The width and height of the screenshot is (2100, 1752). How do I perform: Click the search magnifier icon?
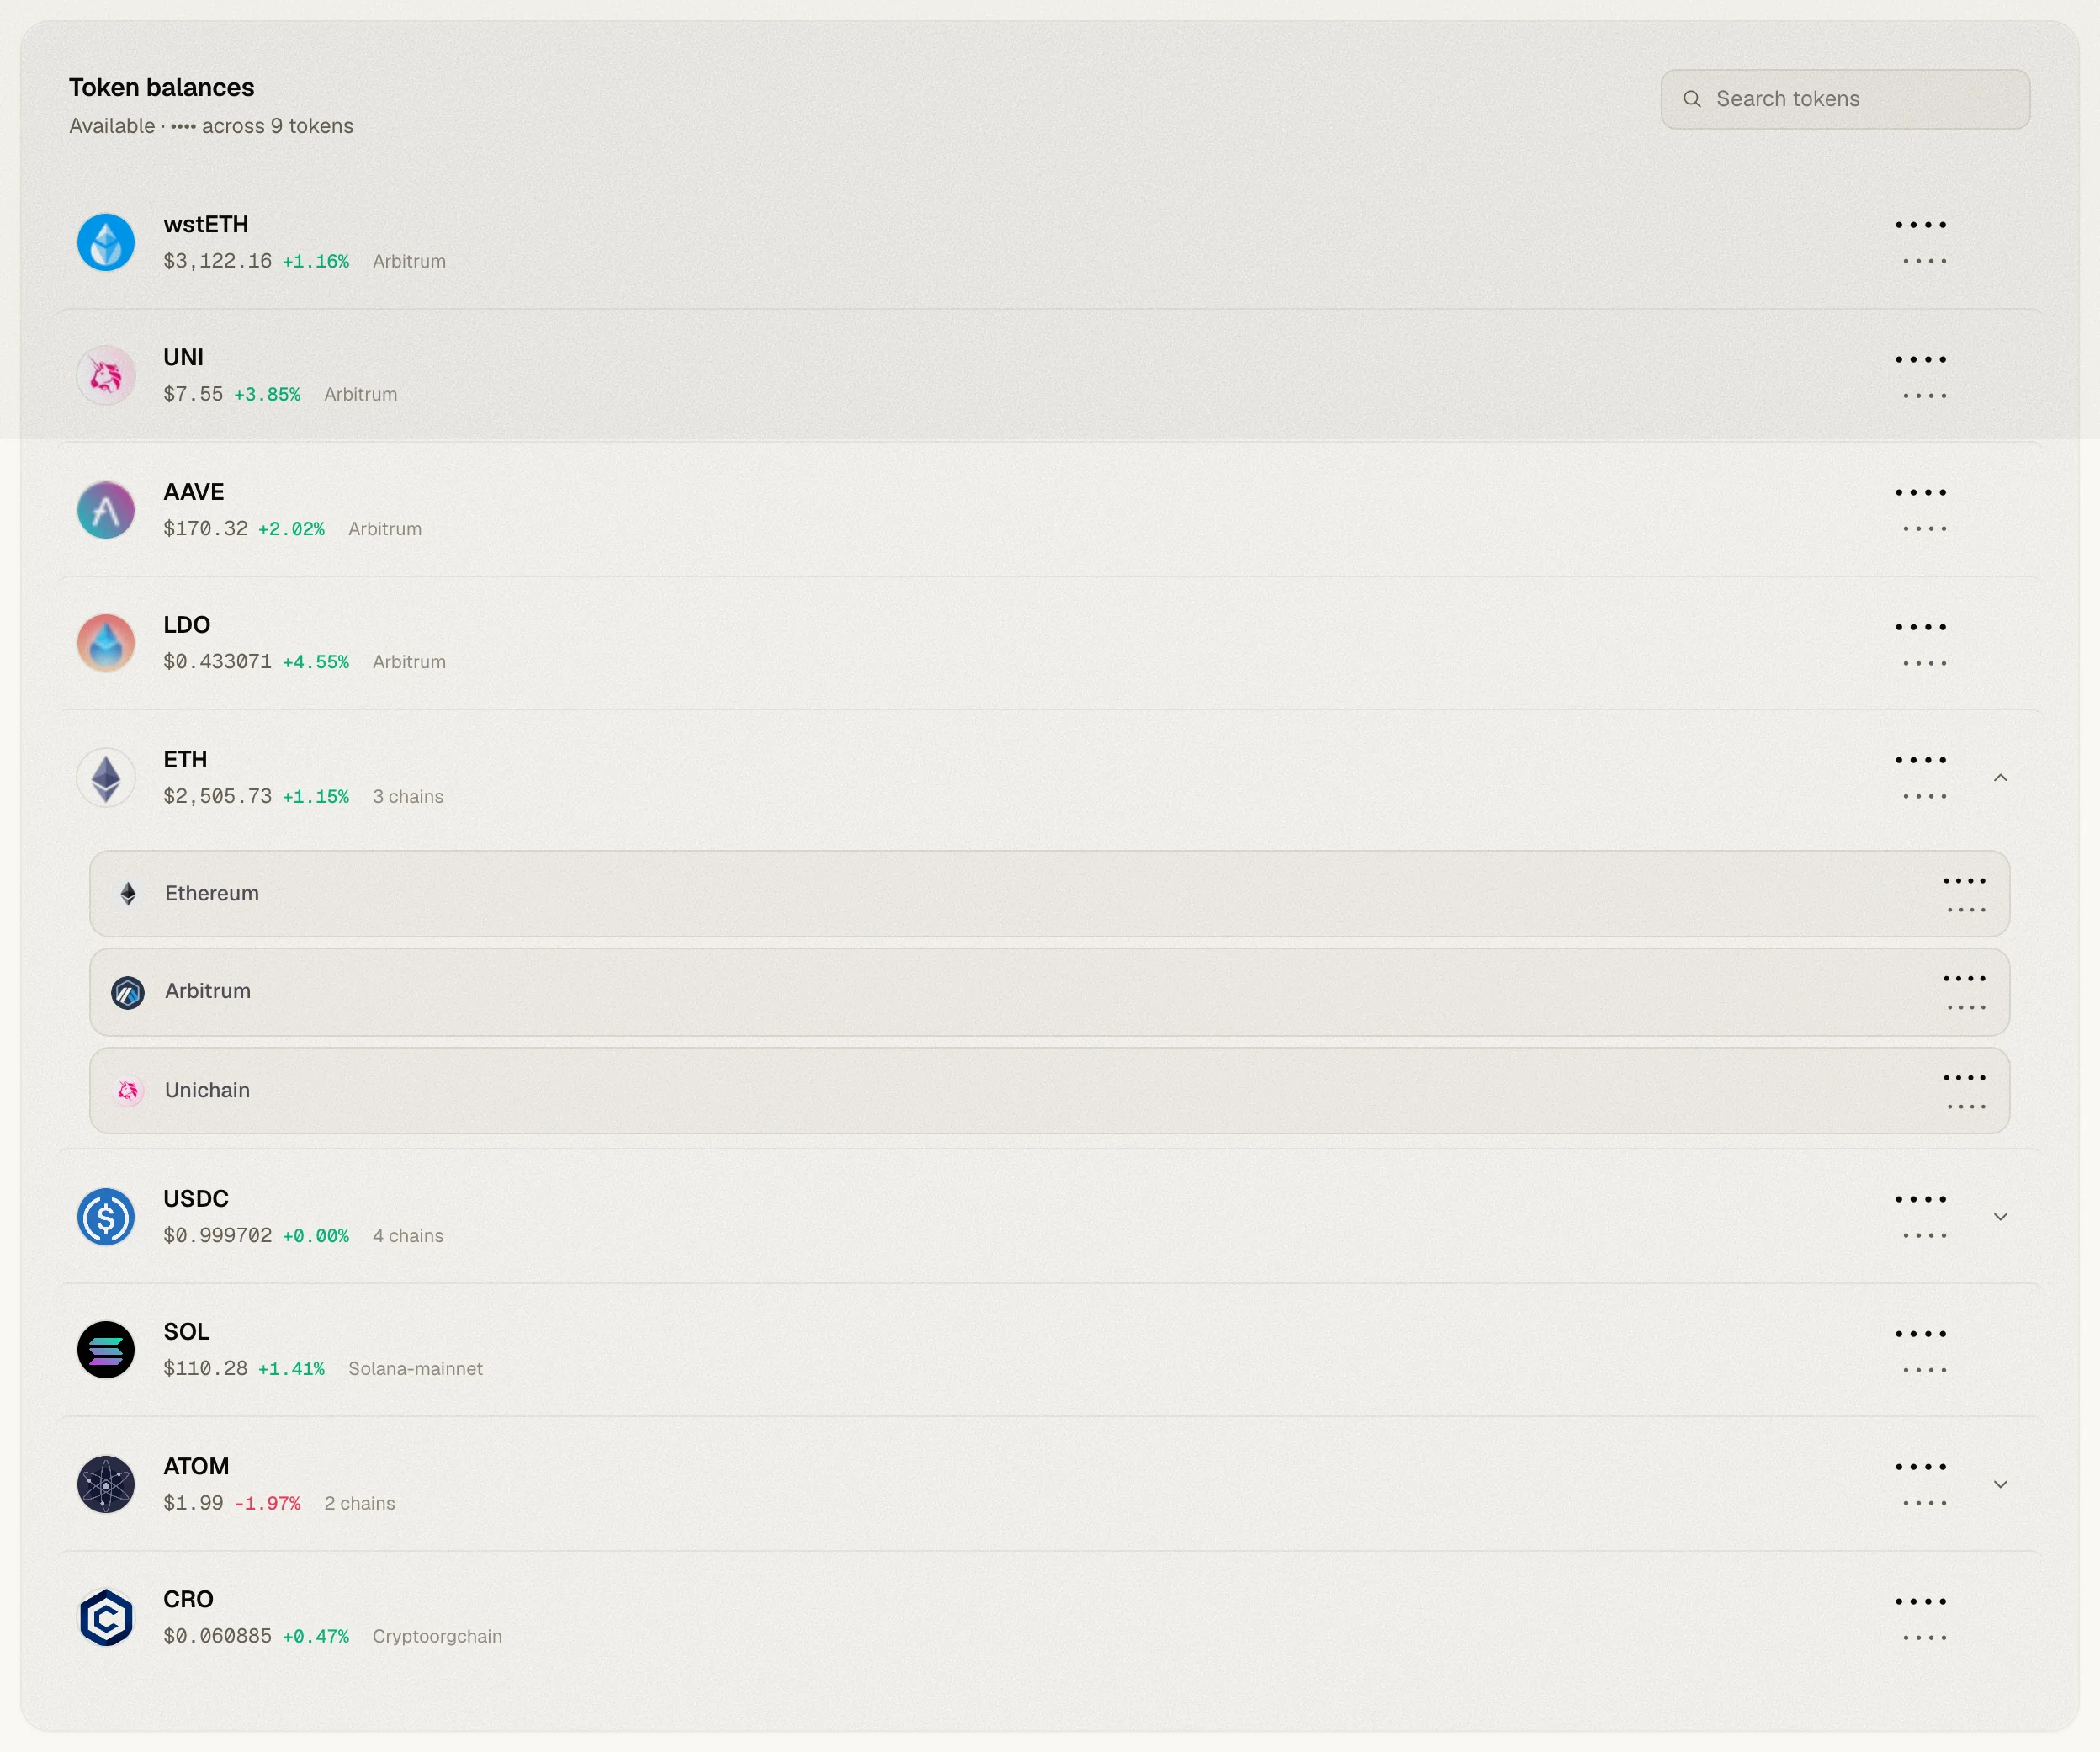point(1692,99)
